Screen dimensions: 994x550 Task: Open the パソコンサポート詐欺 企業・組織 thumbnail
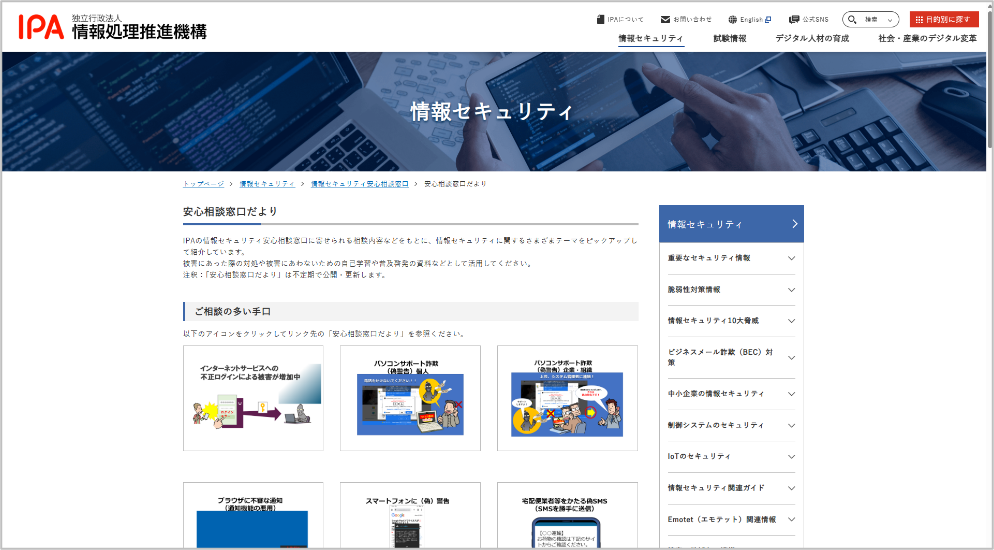tap(567, 398)
